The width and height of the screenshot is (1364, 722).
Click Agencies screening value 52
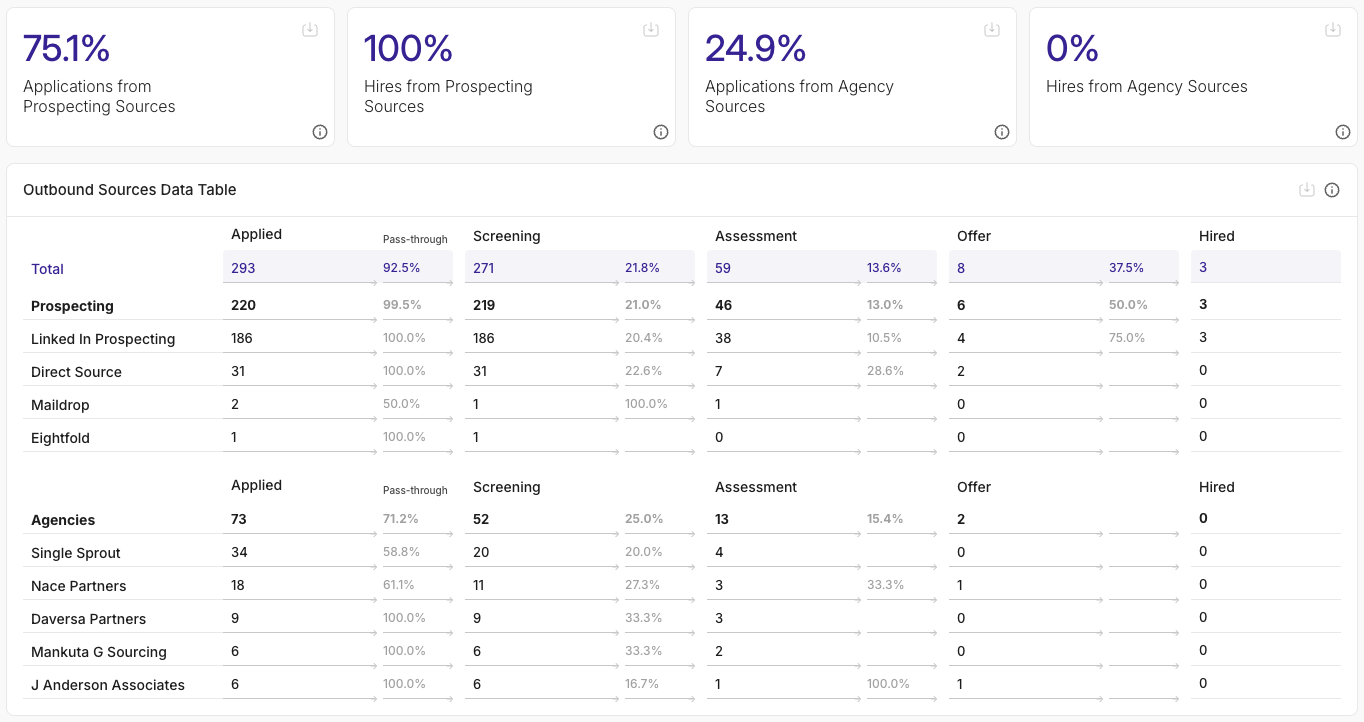click(481, 519)
